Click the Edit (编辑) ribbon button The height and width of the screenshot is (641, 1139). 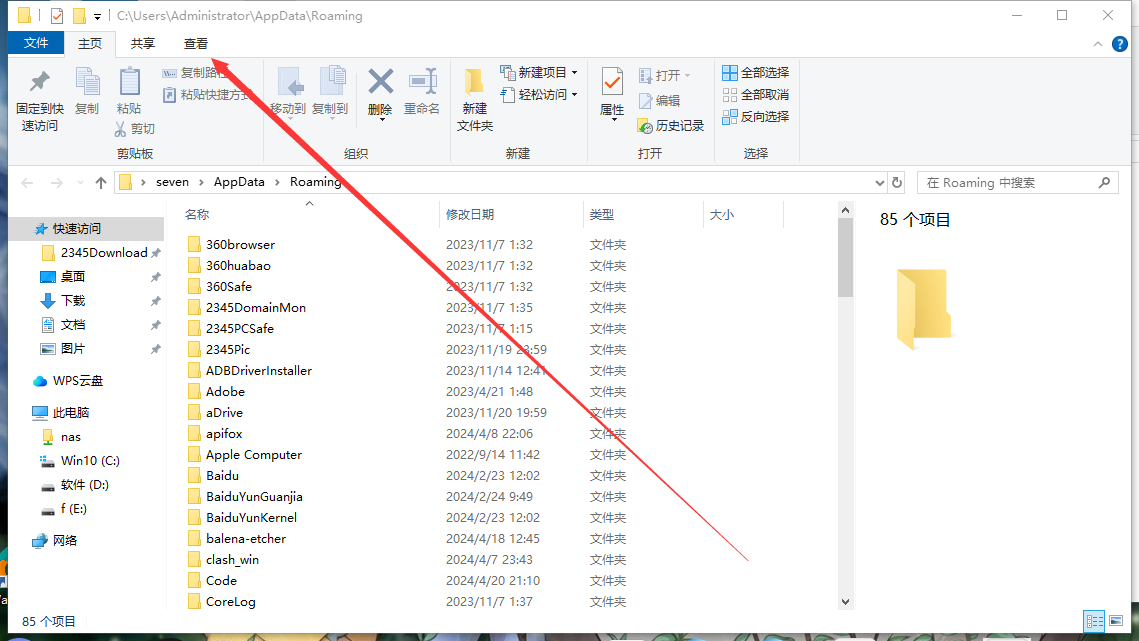pos(659,100)
